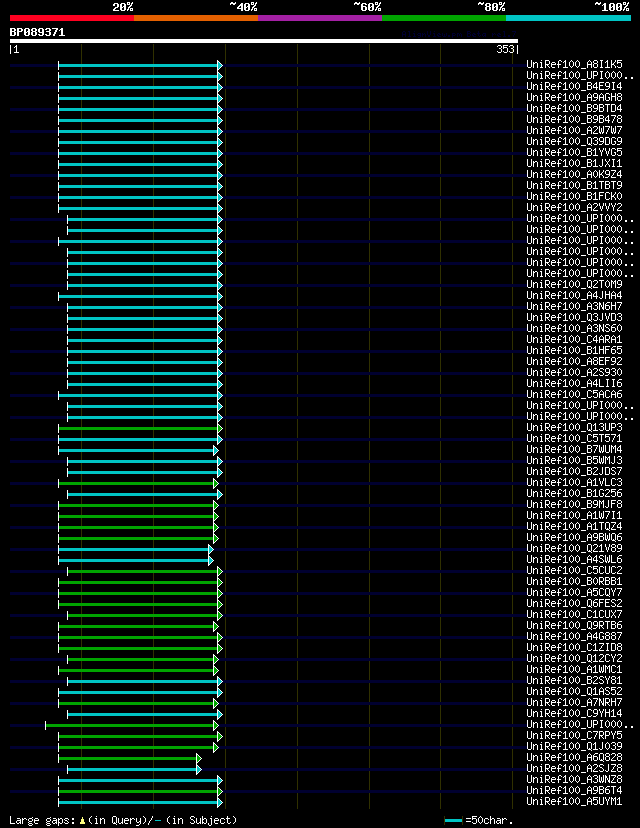The width and height of the screenshot is (640, 828).
Task: Open hit UniRef100_B9B478
Action: pyautogui.click(x=574, y=119)
